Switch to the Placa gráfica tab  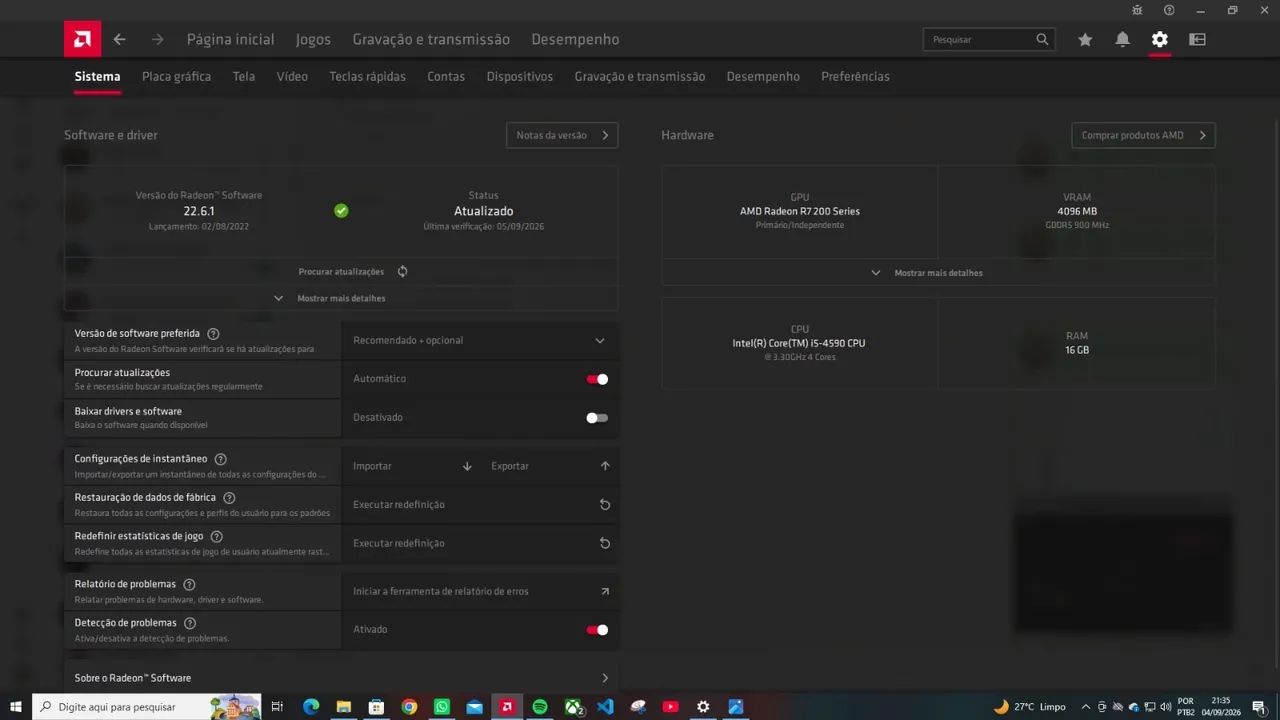(x=176, y=76)
